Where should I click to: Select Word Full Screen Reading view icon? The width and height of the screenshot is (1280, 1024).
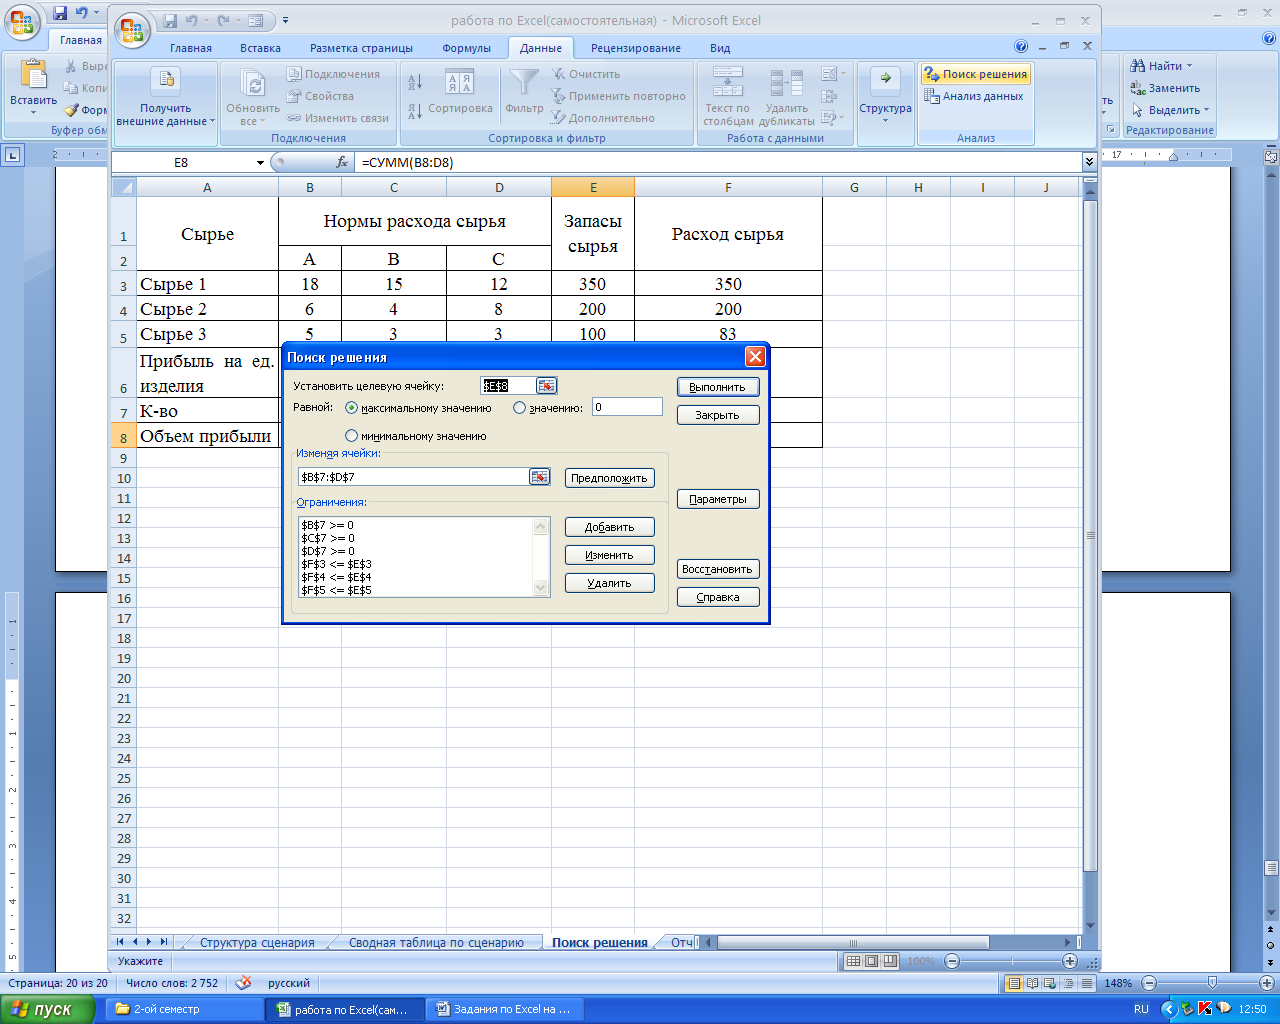pyautogui.click(x=1032, y=984)
